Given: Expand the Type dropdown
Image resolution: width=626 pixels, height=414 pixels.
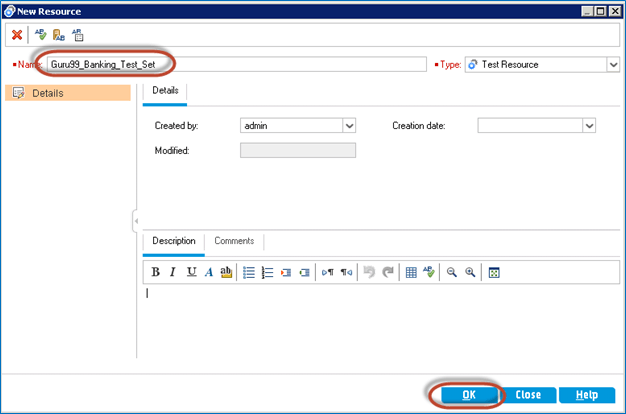Looking at the screenshot, I should [612, 65].
